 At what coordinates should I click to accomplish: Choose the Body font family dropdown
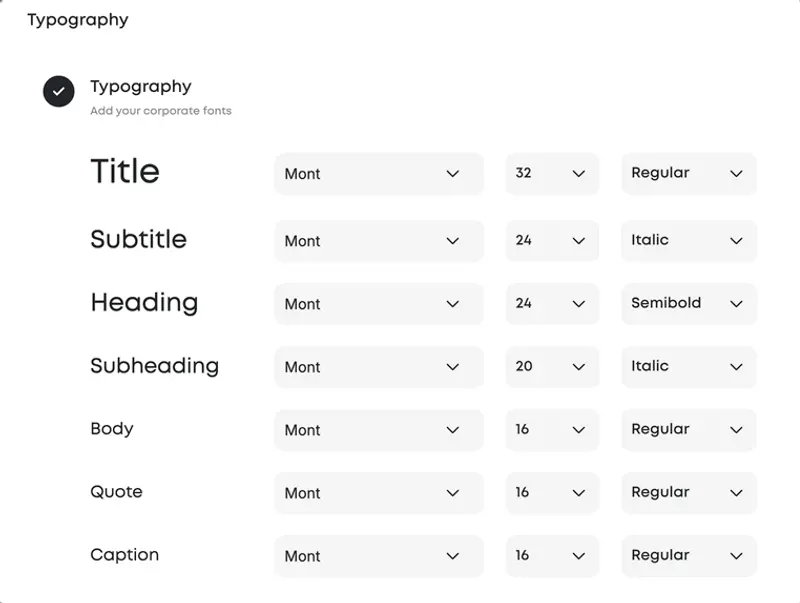click(378, 430)
